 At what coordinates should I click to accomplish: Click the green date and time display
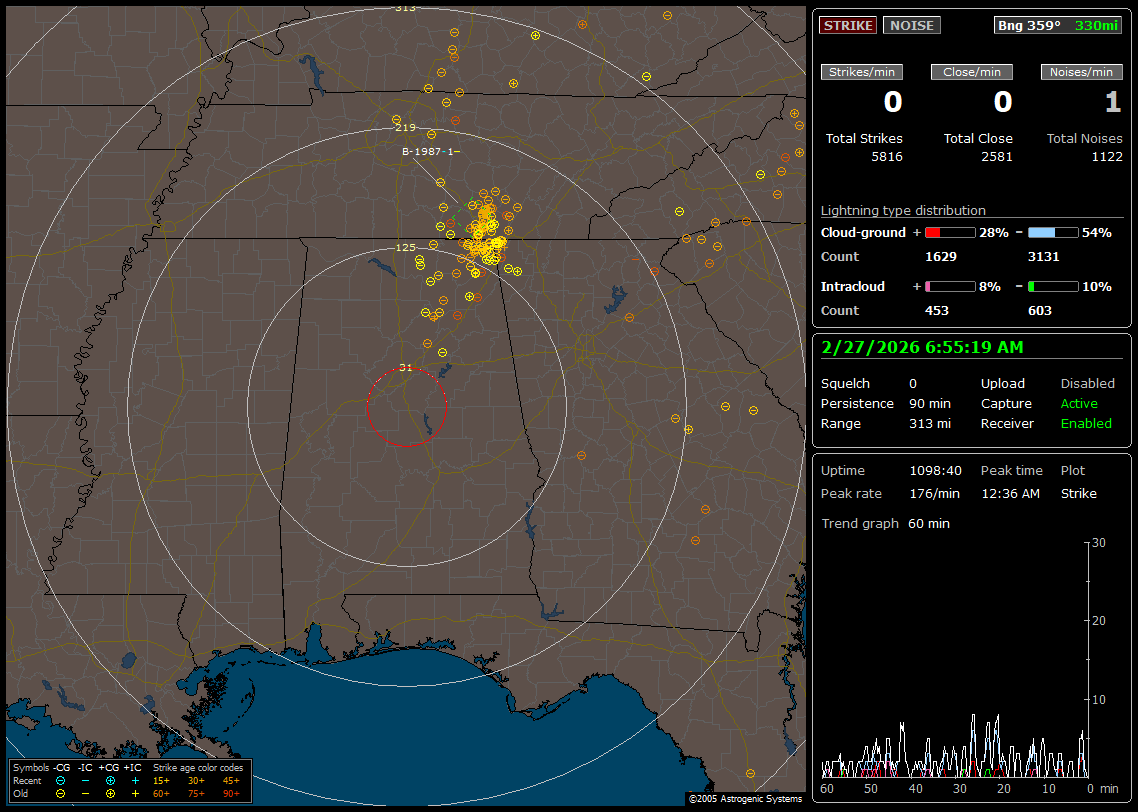click(921, 347)
